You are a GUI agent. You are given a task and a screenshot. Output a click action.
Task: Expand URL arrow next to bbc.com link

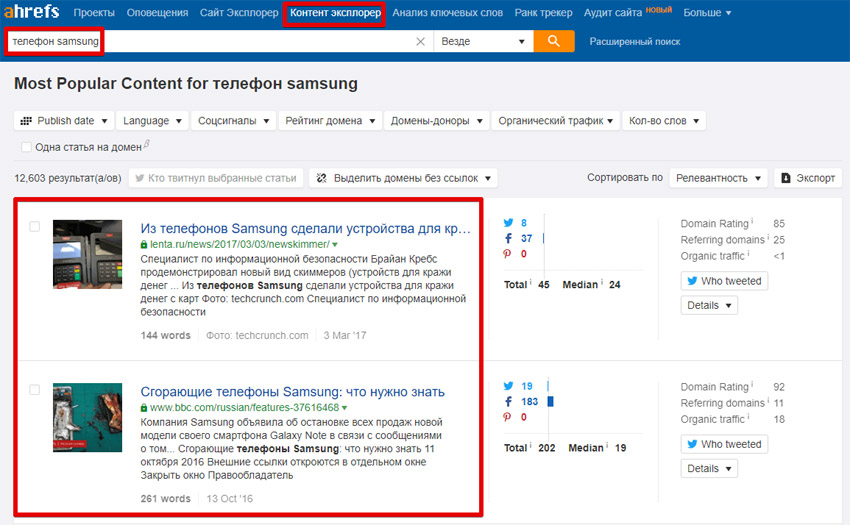coord(345,408)
